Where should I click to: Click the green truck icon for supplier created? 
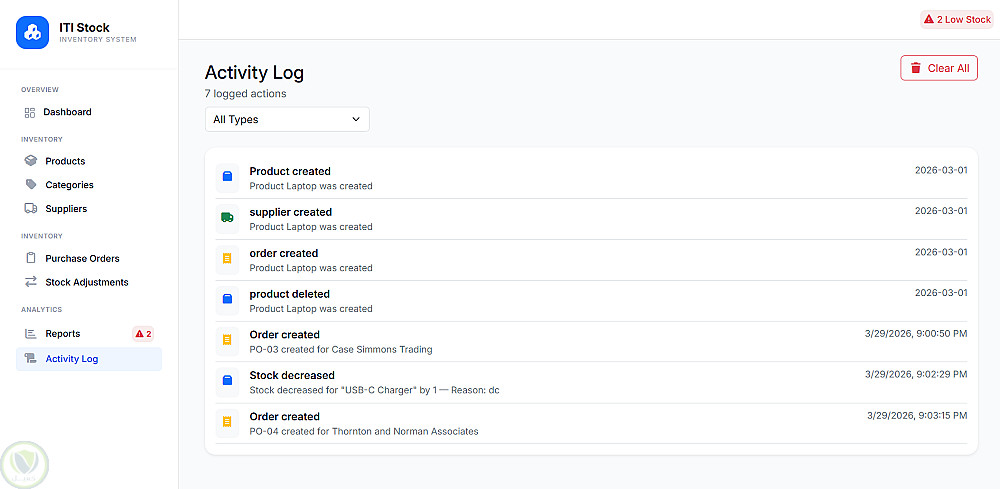click(x=227, y=217)
